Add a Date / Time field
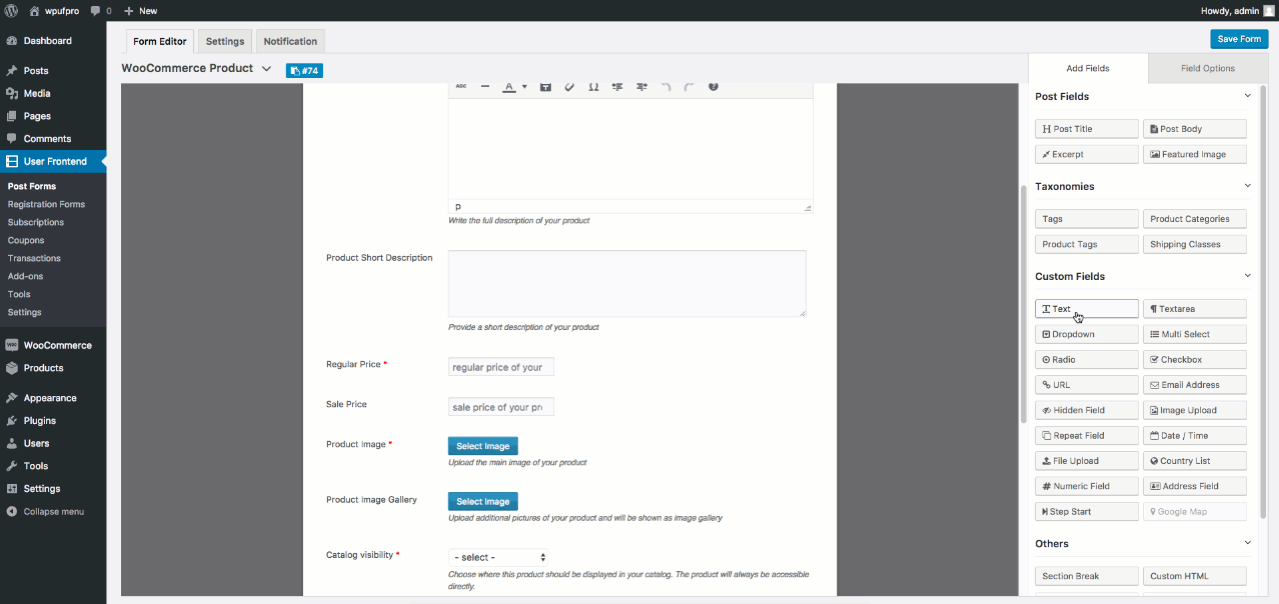Viewport: 1279px width, 604px height. [1195, 435]
